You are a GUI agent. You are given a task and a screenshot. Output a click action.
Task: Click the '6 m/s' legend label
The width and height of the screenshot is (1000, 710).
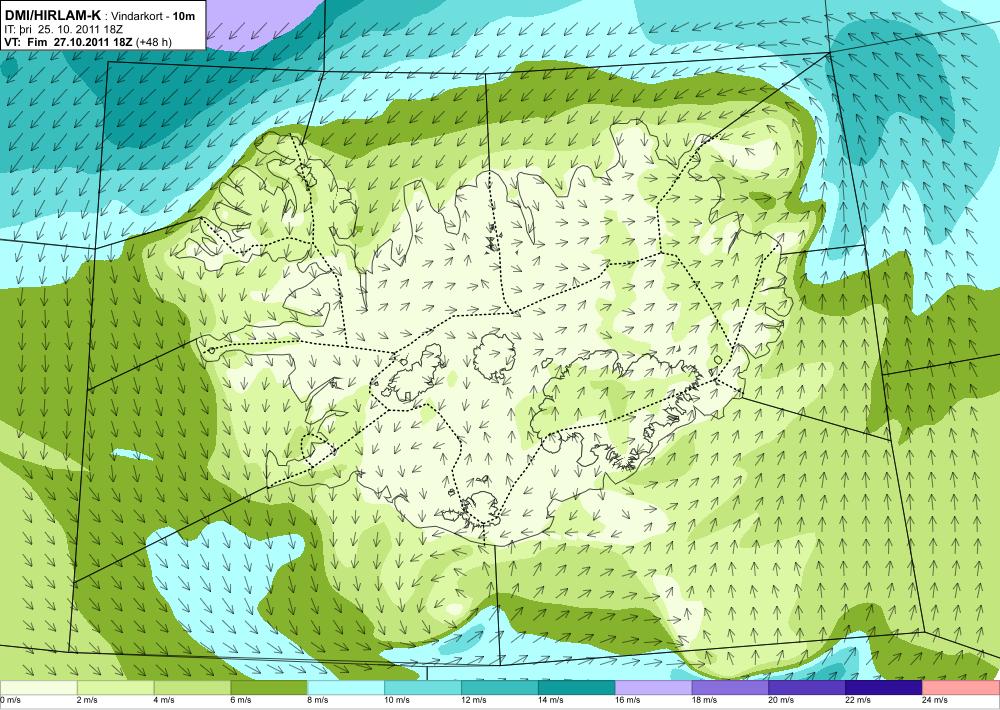(x=242, y=700)
